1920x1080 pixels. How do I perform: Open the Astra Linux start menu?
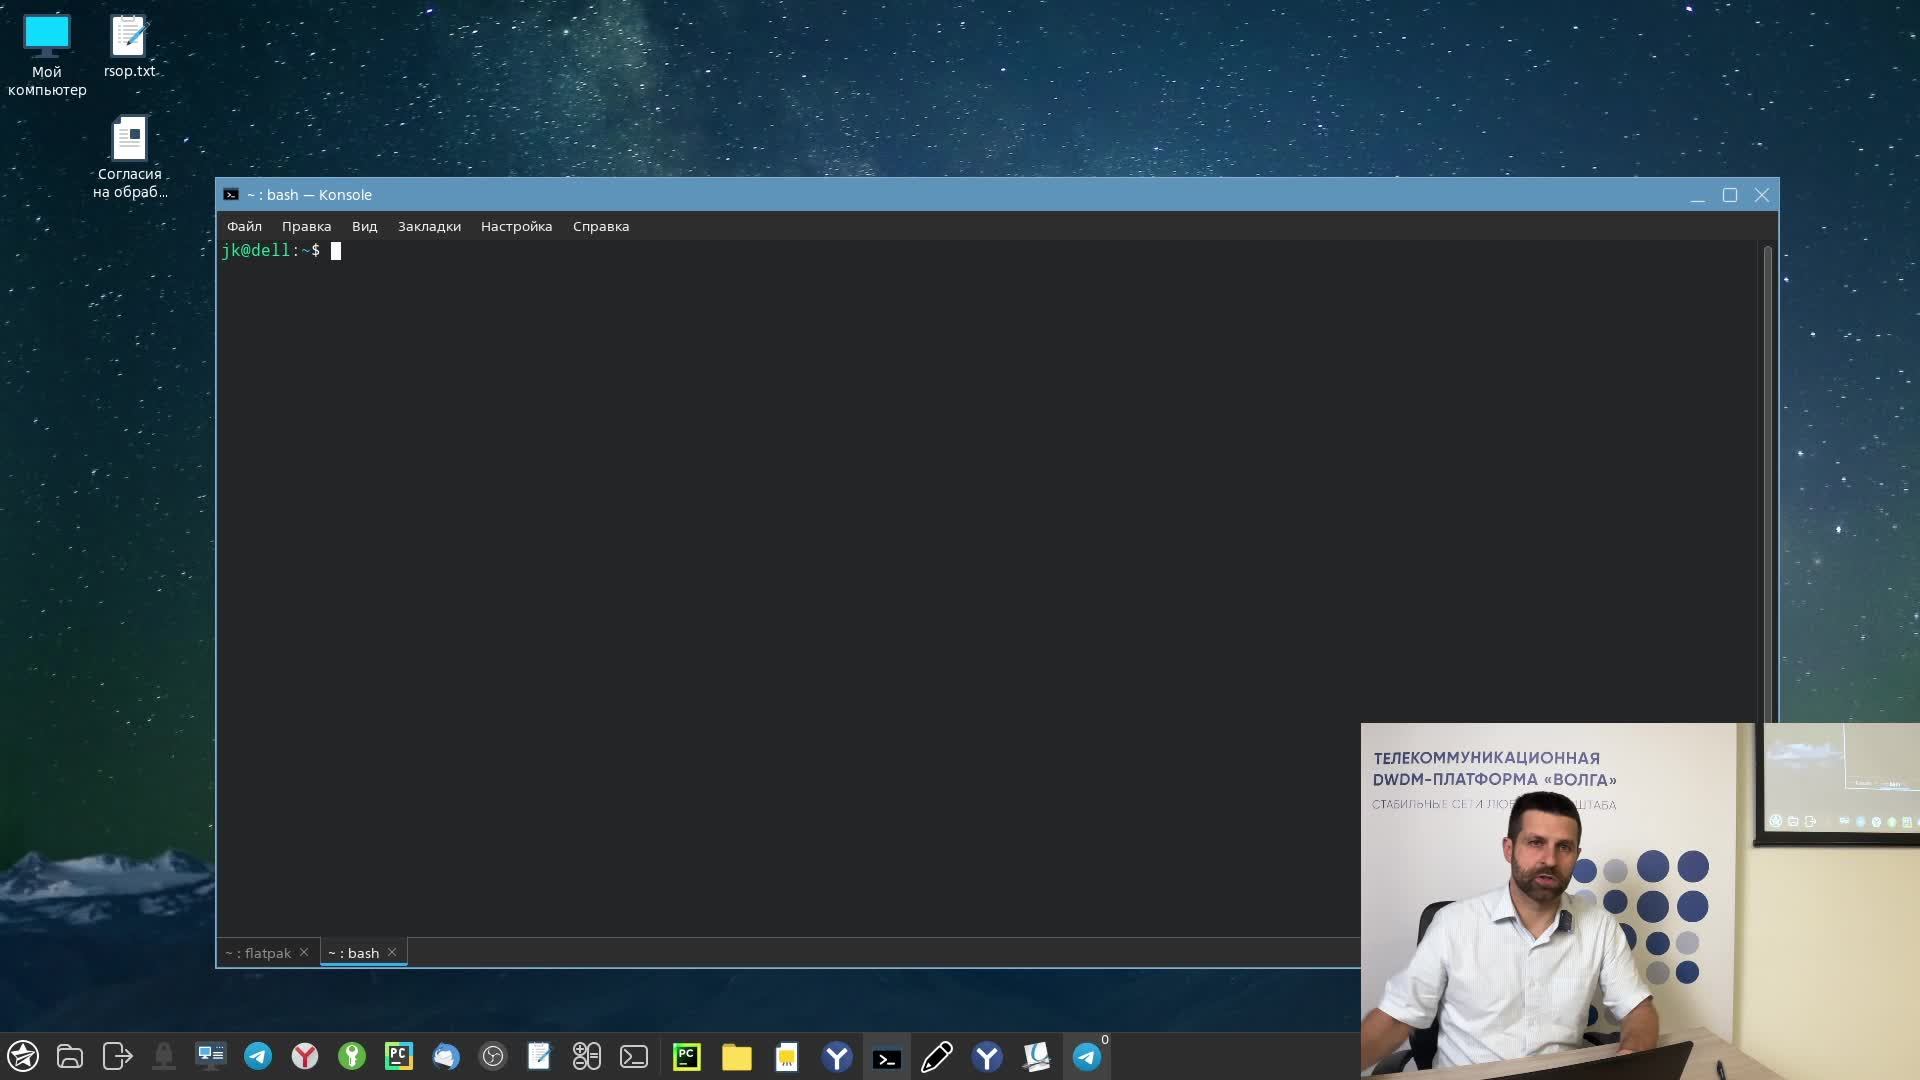coord(23,1056)
